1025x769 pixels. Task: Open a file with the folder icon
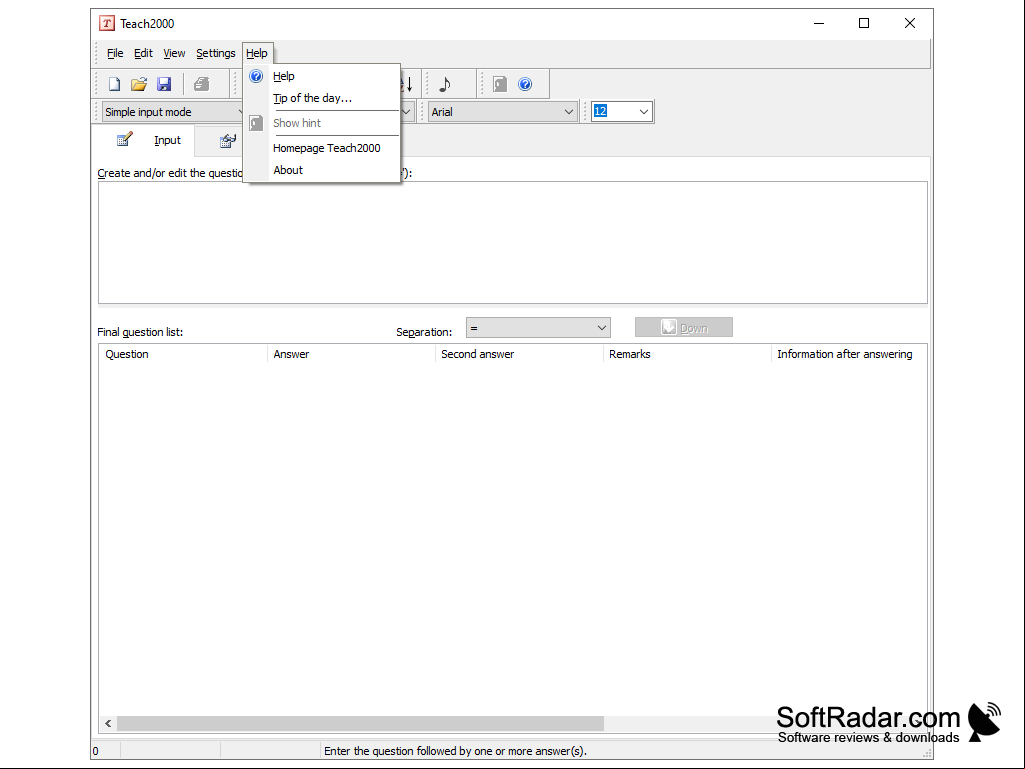pos(139,84)
